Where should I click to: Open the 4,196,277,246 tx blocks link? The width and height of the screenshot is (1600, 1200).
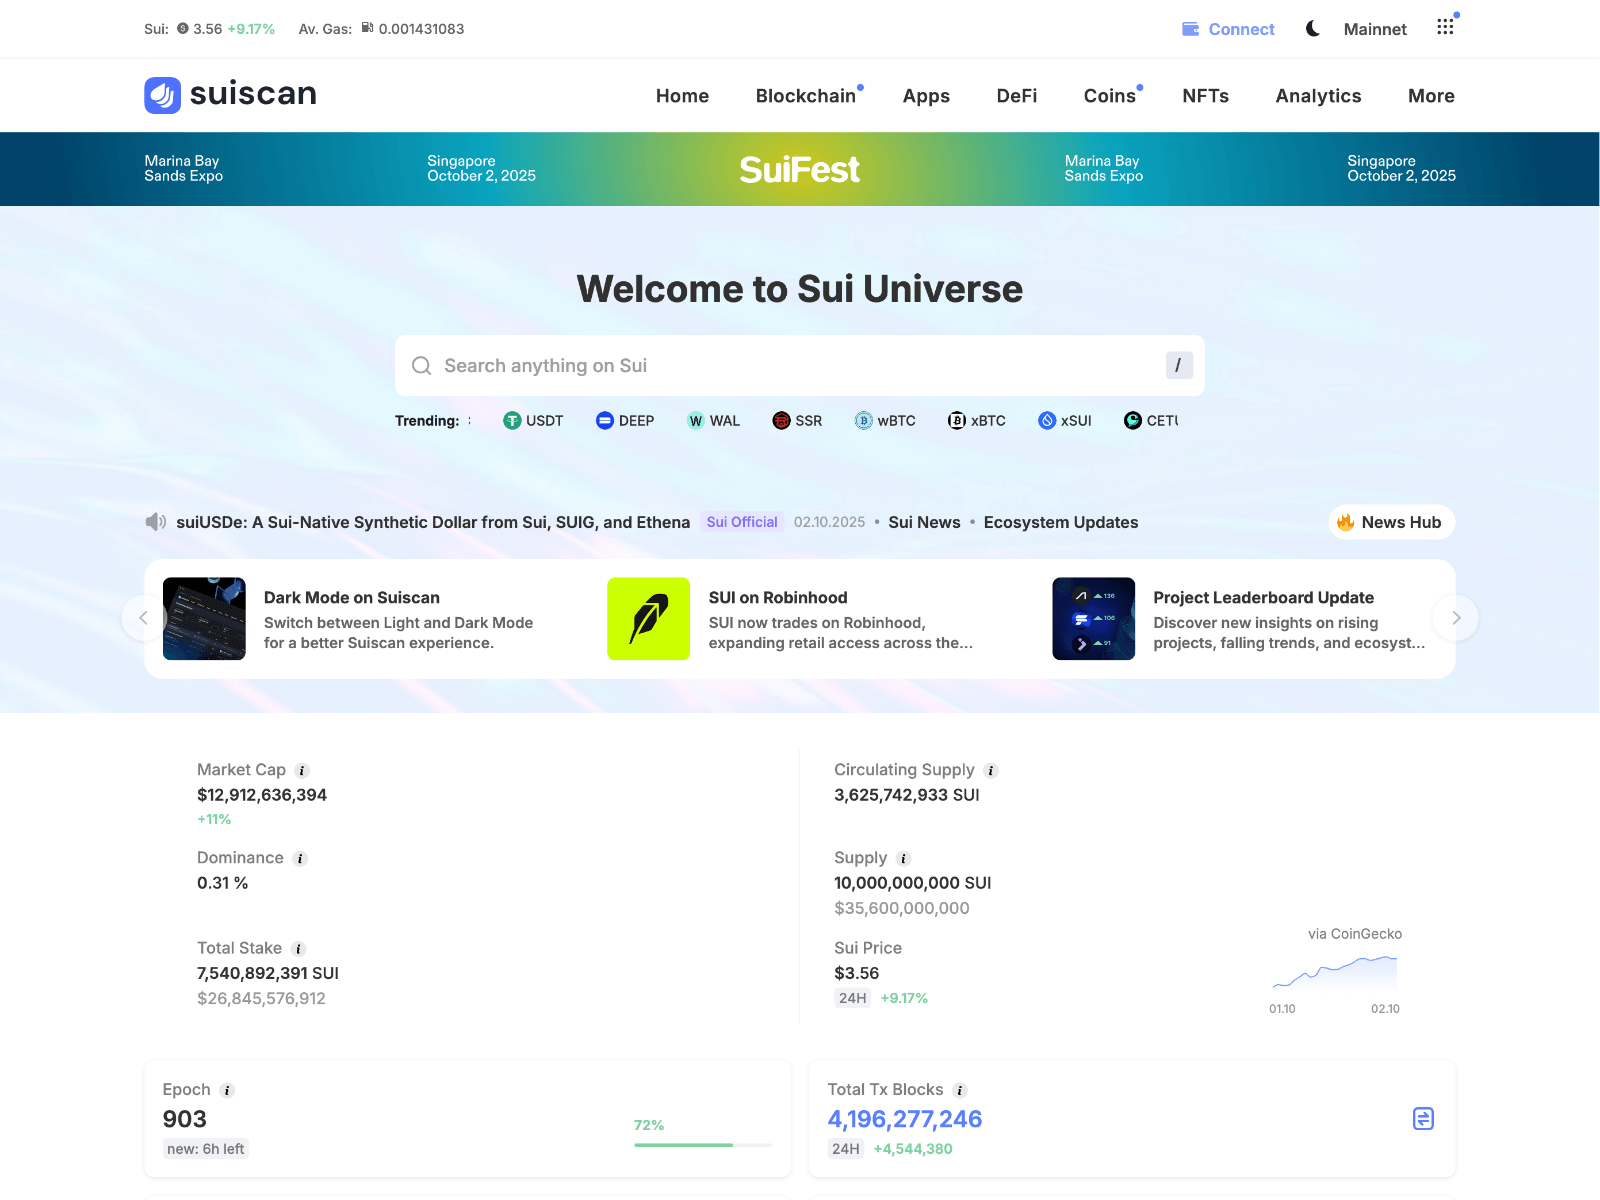905,1119
